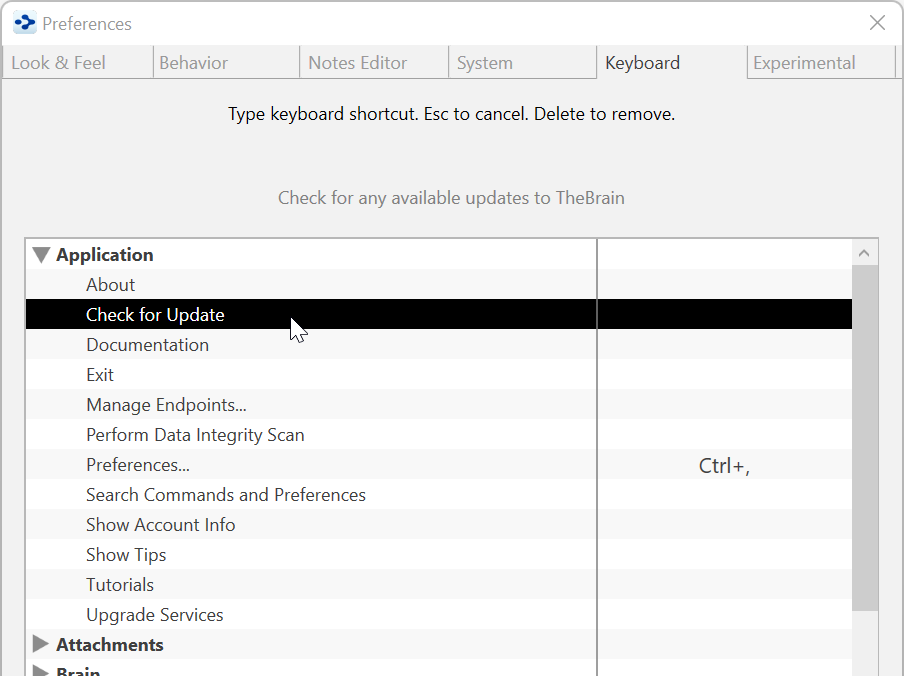Viewport: 904px width, 676px height.
Task: Click the scroll up arrow of list
Action: point(866,252)
